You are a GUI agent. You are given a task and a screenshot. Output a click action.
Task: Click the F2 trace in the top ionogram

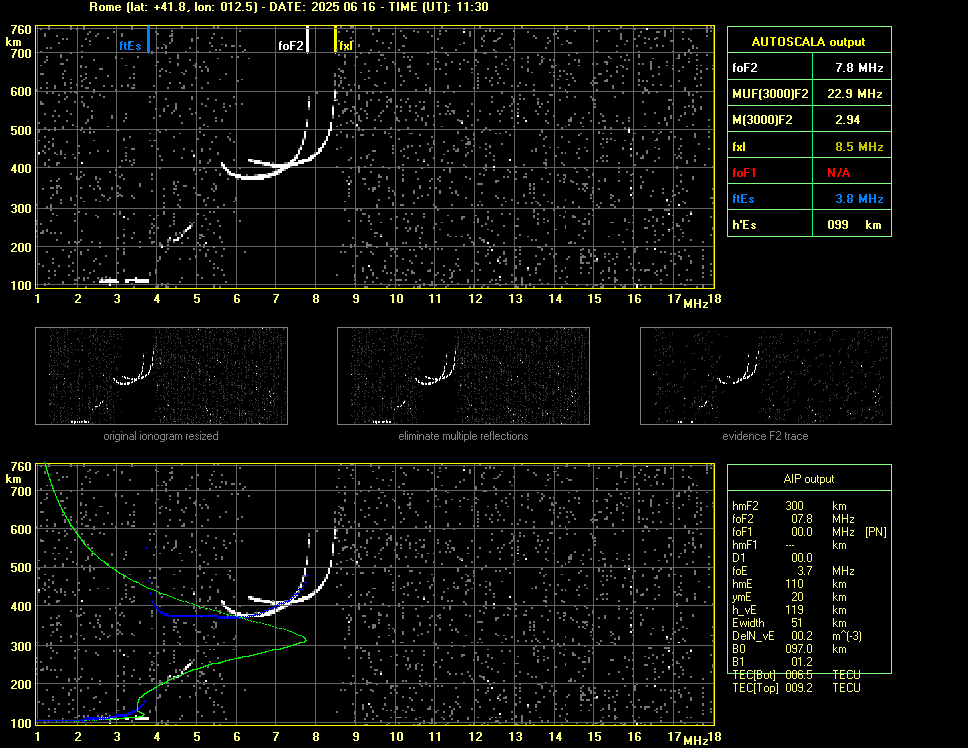pos(253,177)
